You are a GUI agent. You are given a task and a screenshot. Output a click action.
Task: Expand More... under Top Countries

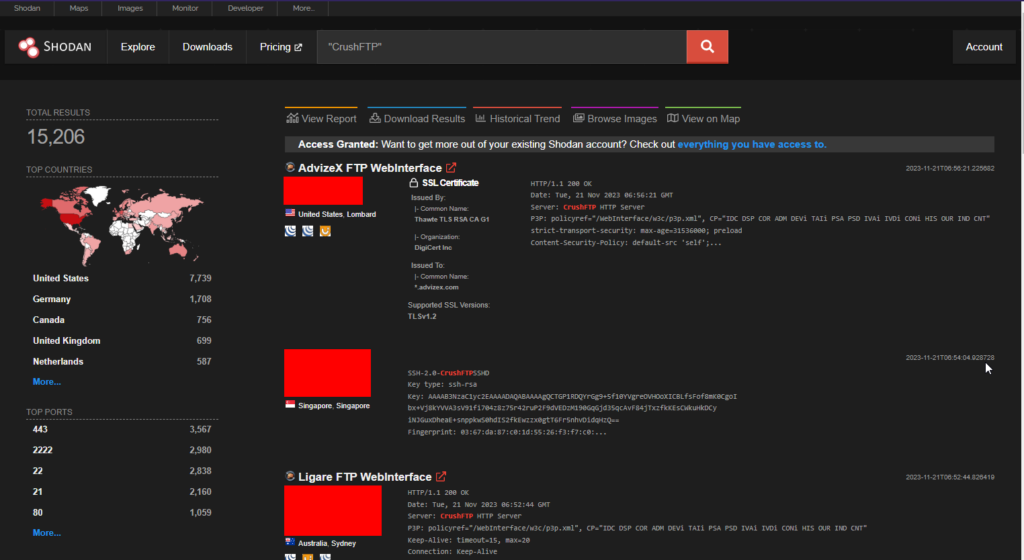(x=46, y=382)
